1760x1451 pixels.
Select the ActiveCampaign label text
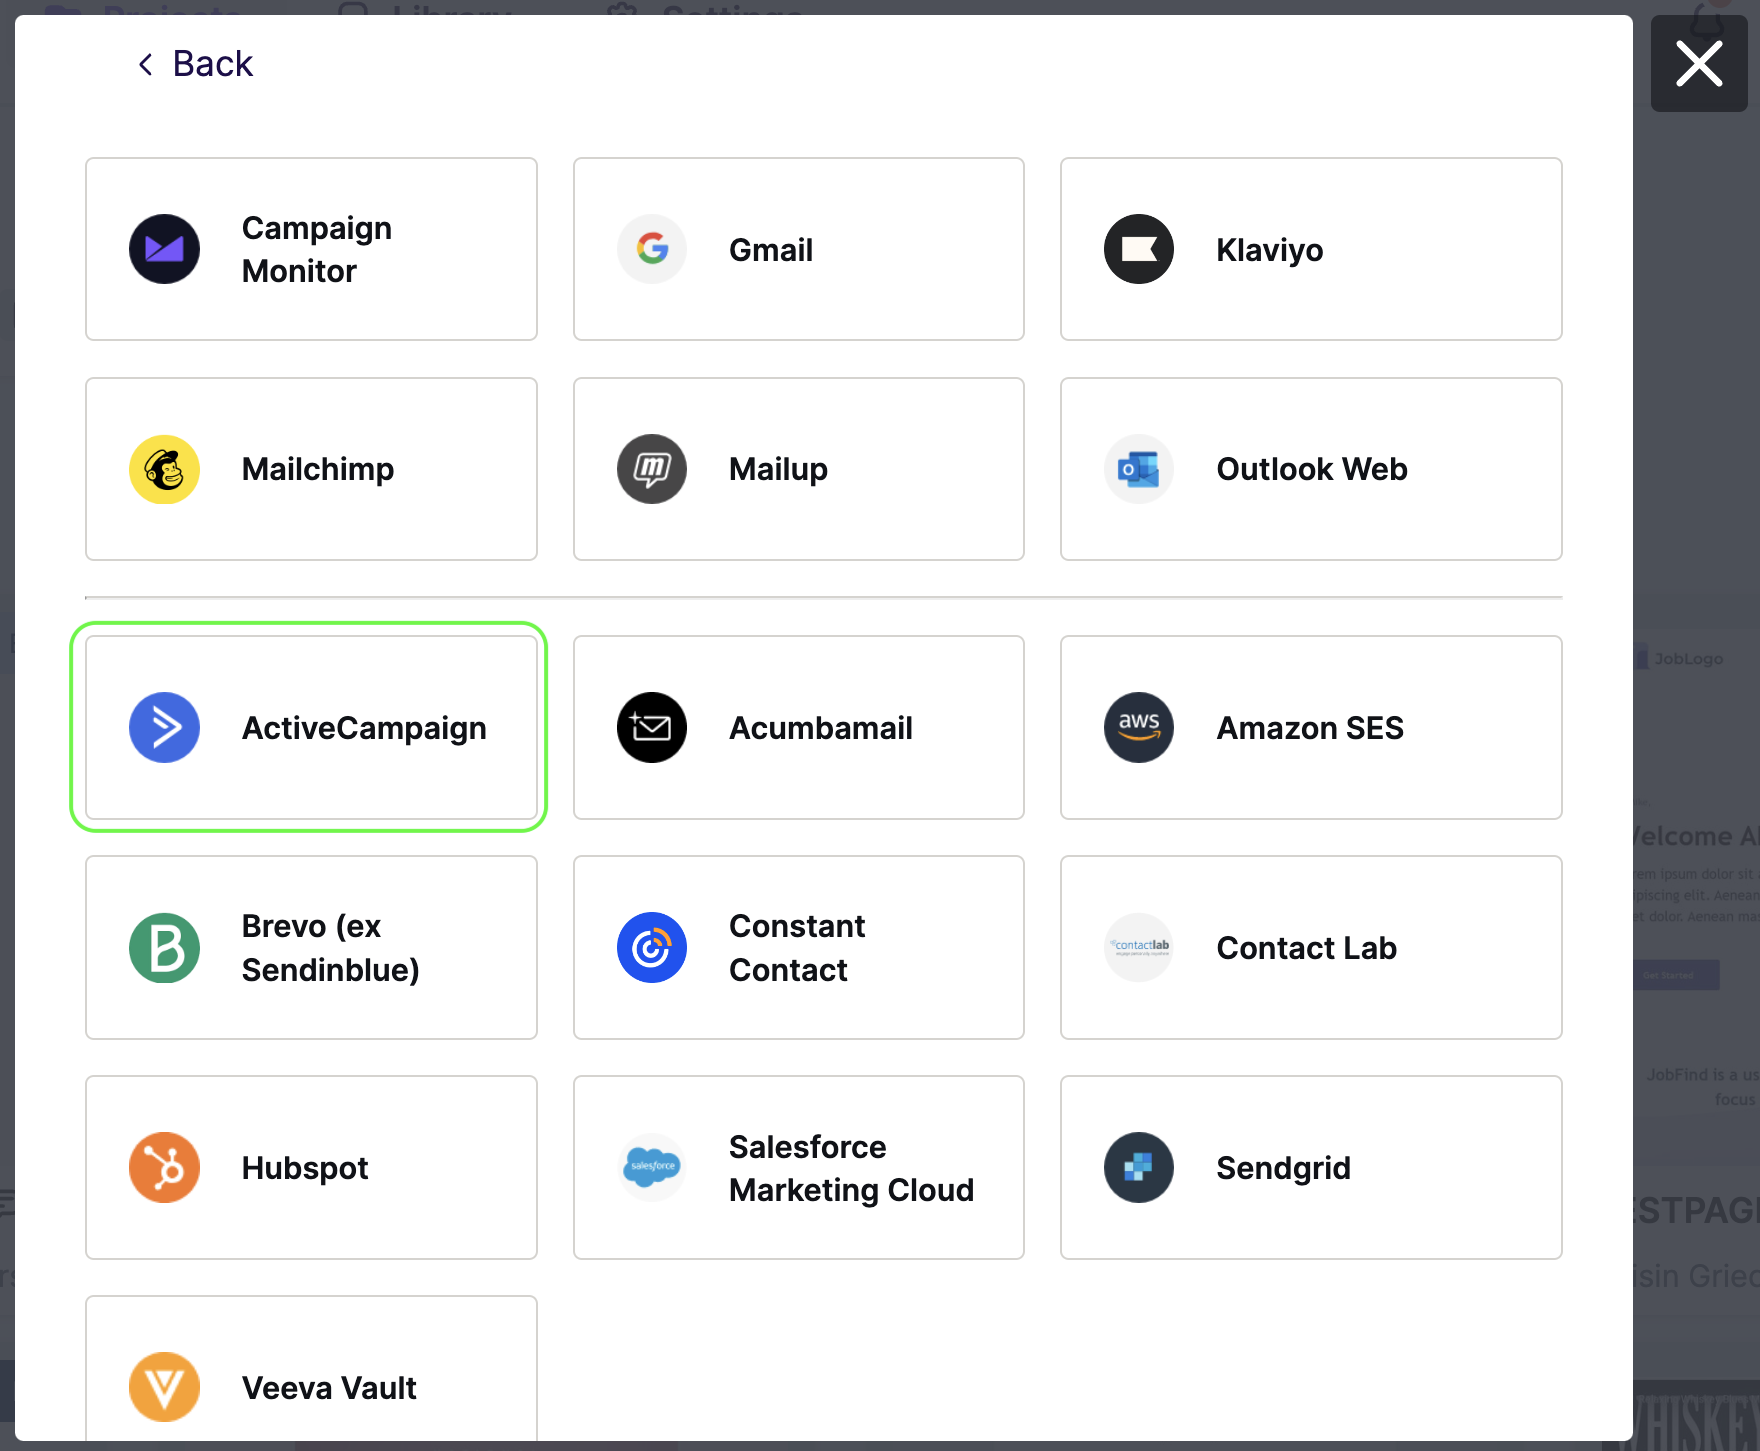(x=364, y=728)
